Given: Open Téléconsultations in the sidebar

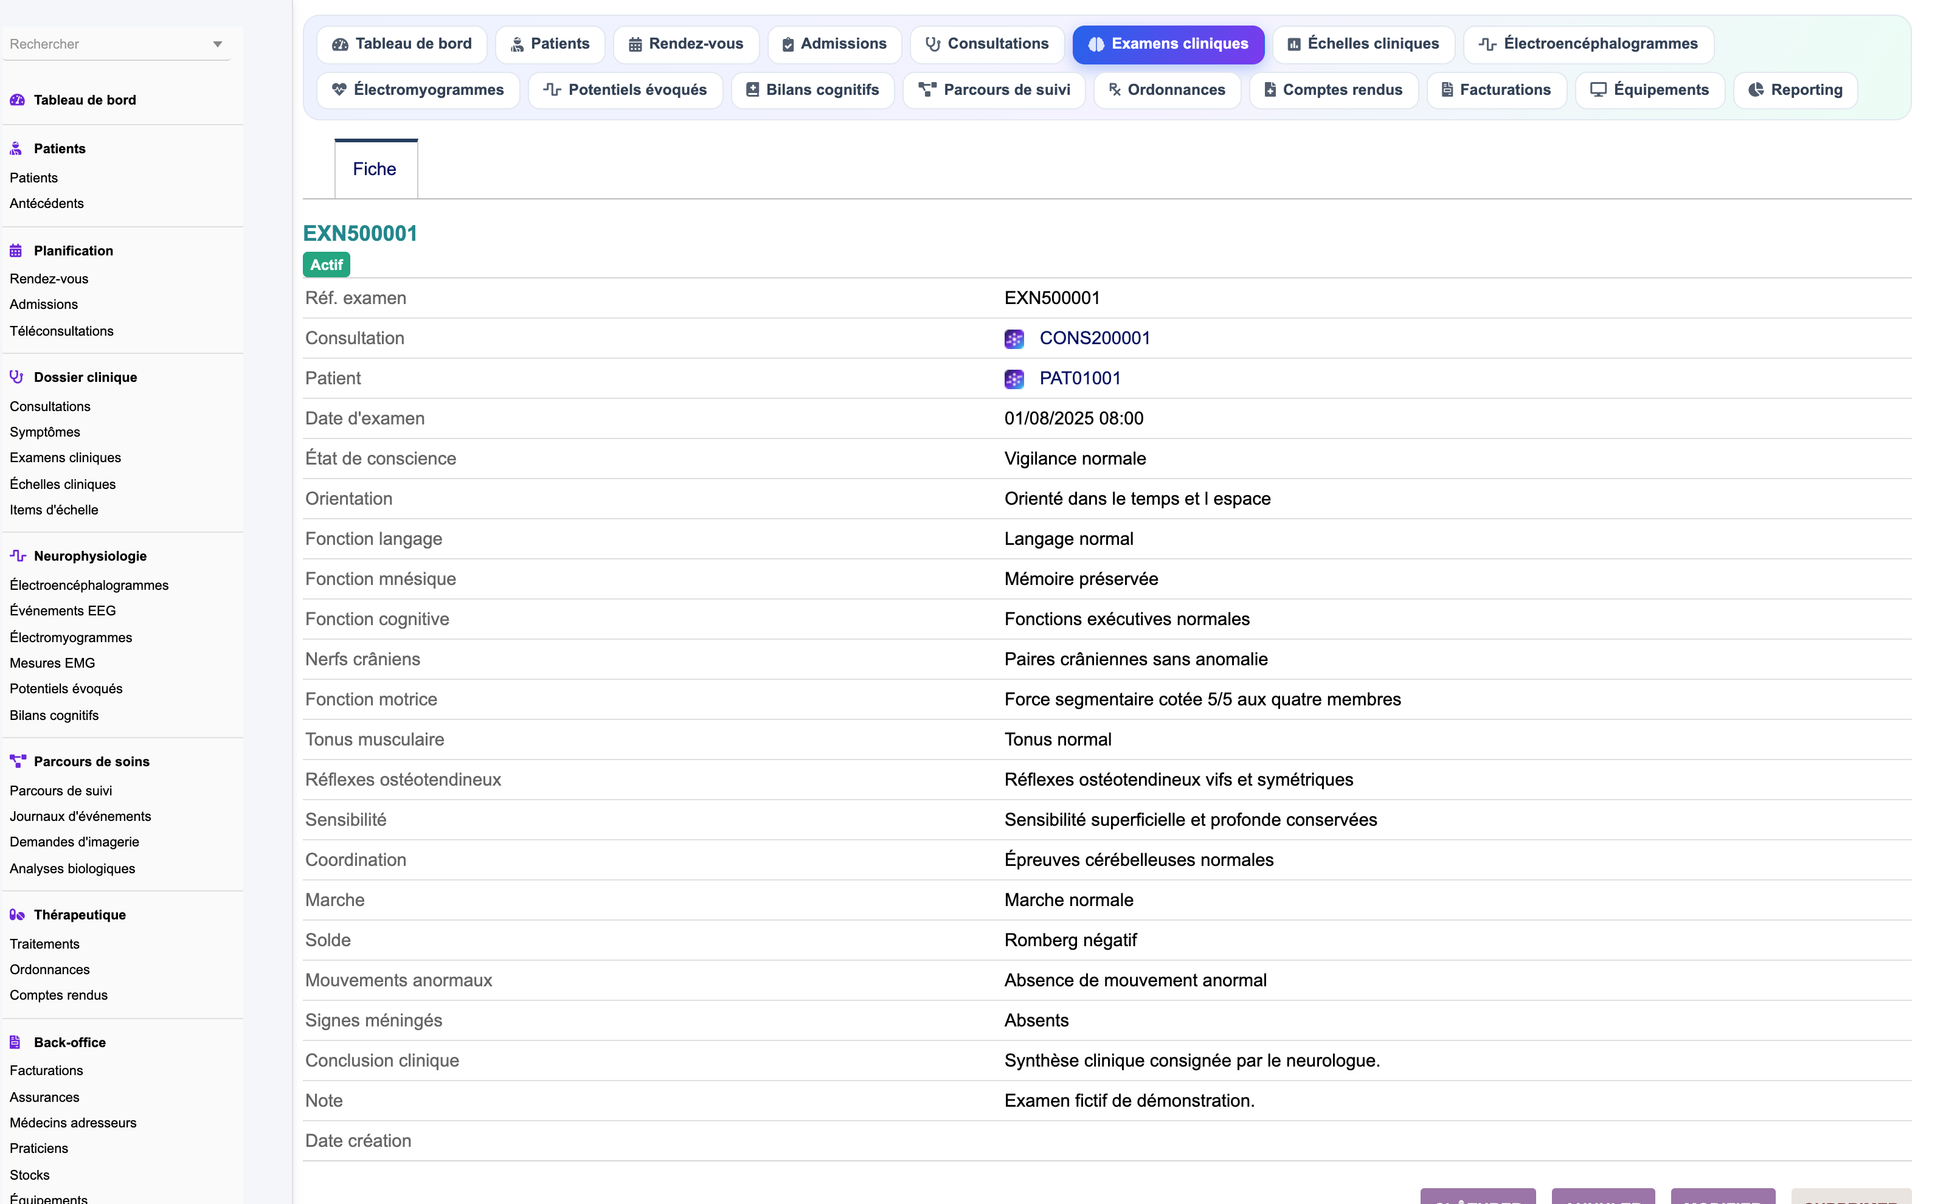Looking at the screenshot, I should 62,331.
